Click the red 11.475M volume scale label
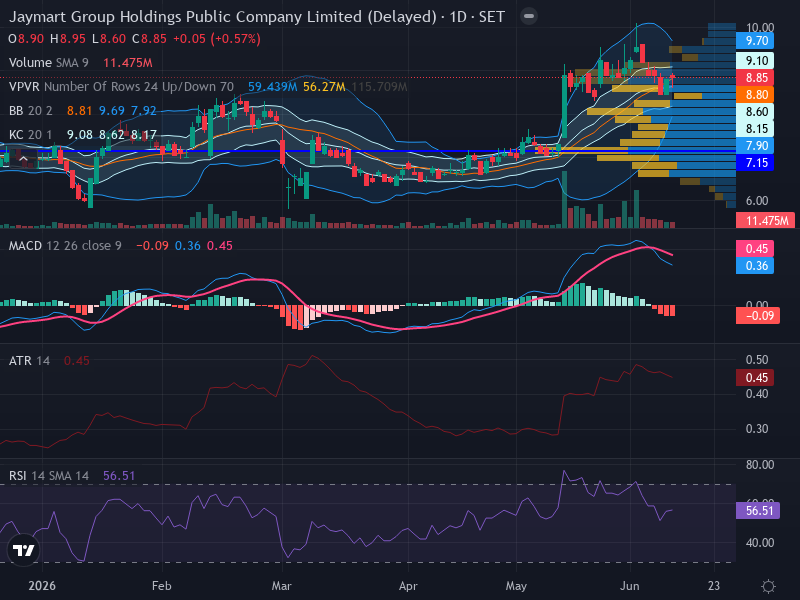The height and width of the screenshot is (600, 800). point(765,220)
